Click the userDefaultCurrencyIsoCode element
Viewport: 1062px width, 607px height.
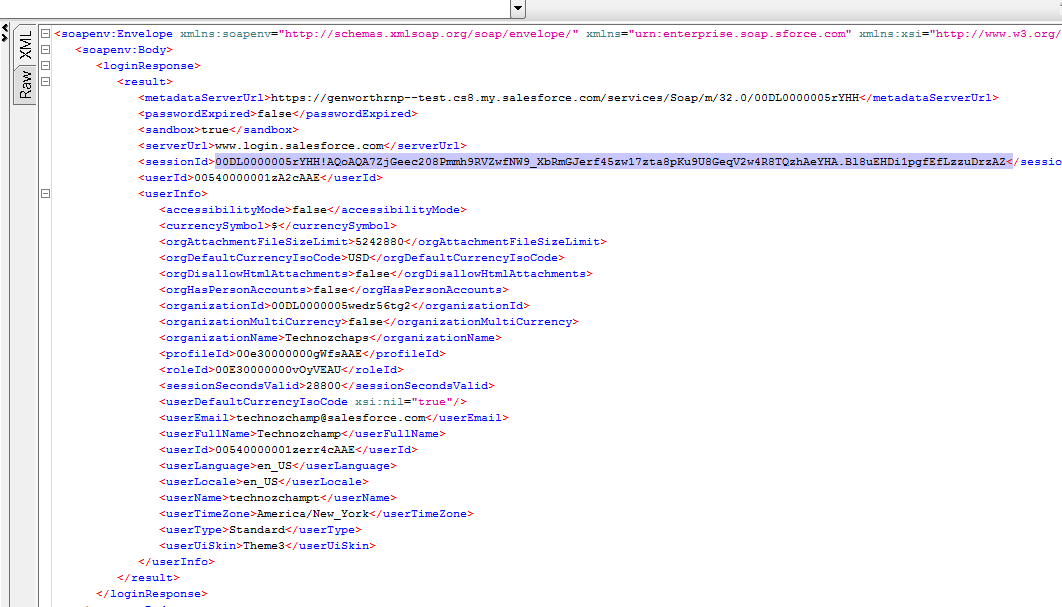(x=313, y=402)
